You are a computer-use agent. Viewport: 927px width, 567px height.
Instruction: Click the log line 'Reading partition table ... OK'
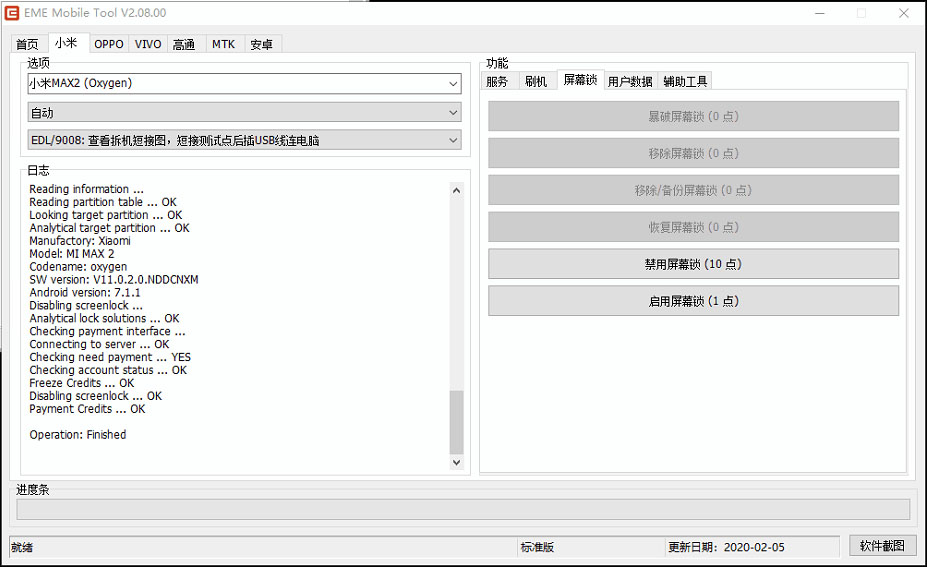tap(103, 202)
